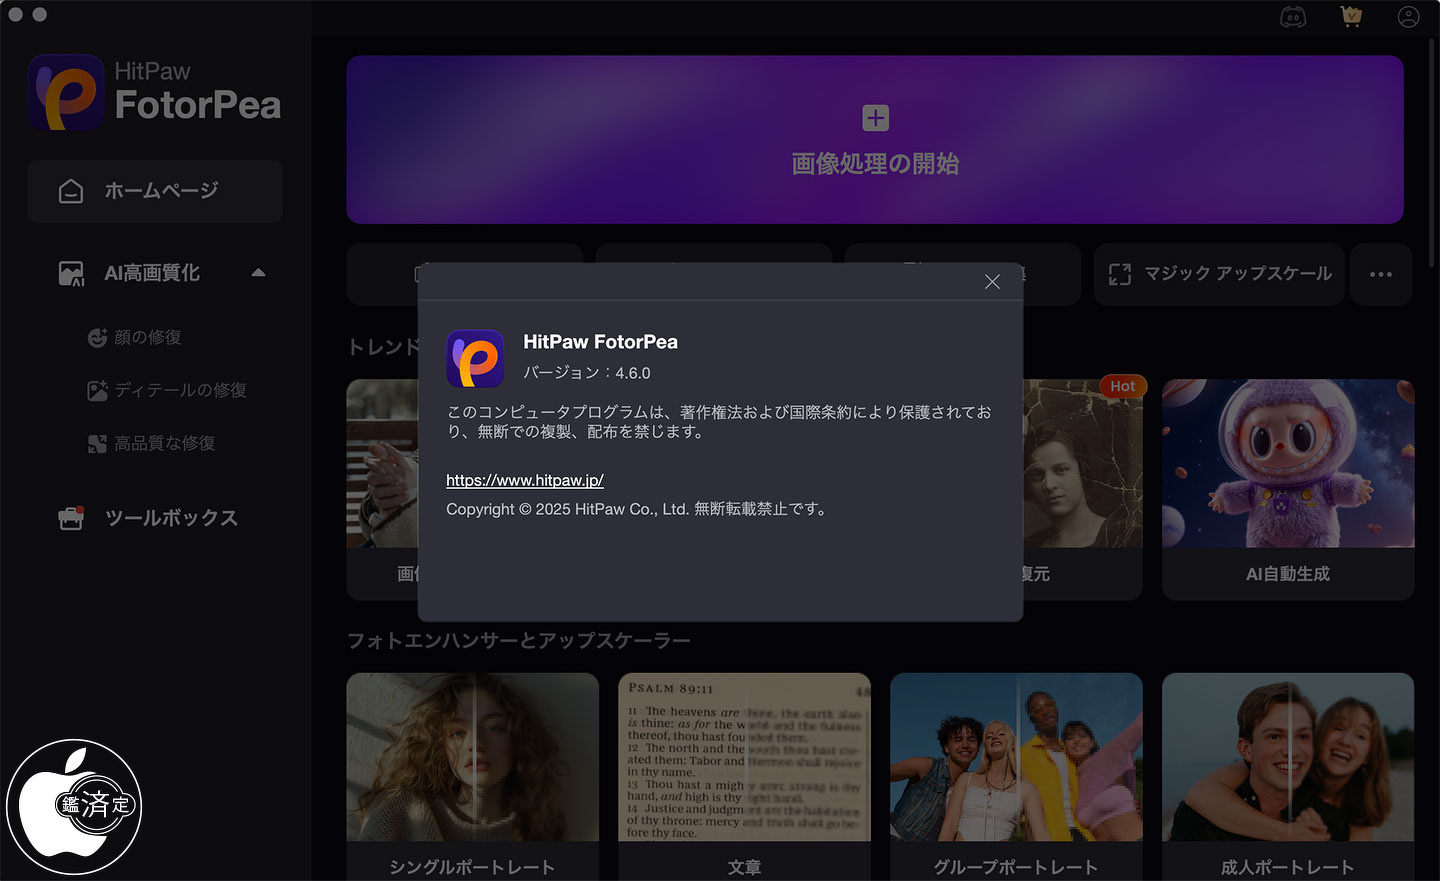The width and height of the screenshot is (1440, 881).
Task: Click the ツールボックス toolbox icon
Action: tap(71, 518)
